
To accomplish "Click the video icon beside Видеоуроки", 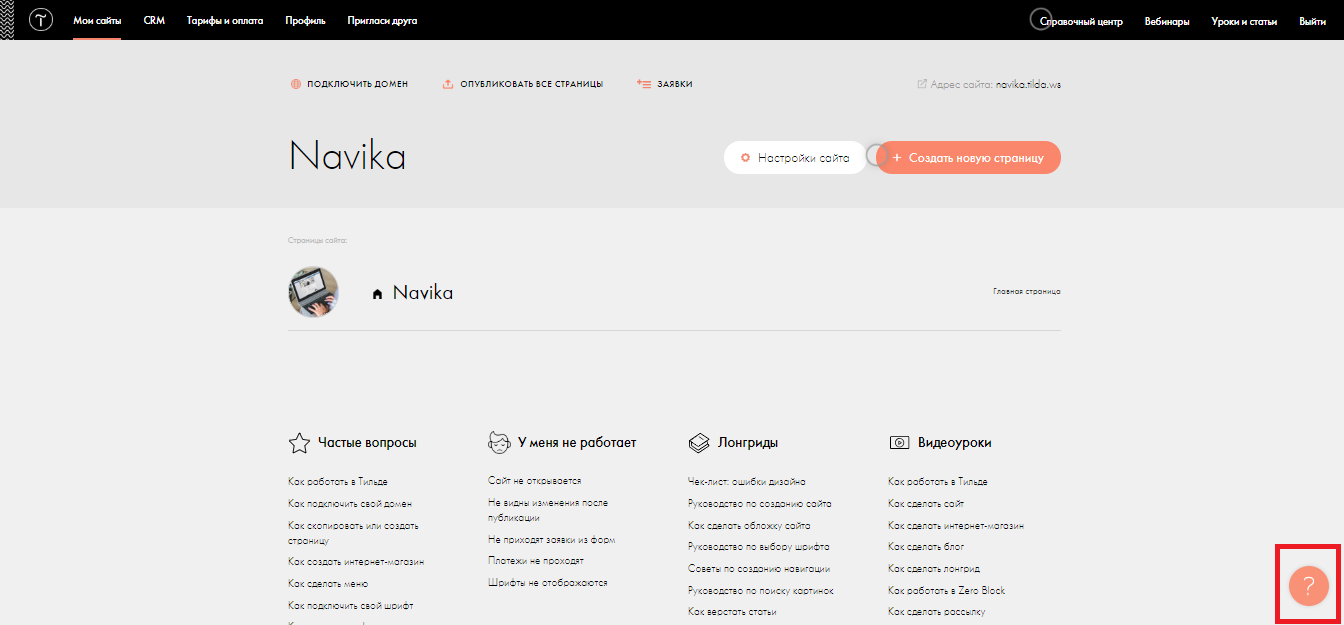I will [x=899, y=442].
